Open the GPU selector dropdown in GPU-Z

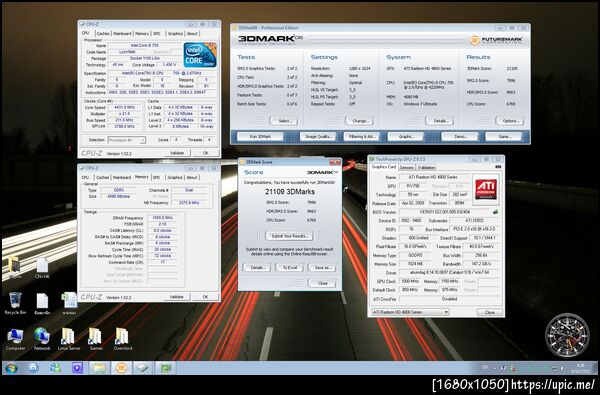[410, 312]
